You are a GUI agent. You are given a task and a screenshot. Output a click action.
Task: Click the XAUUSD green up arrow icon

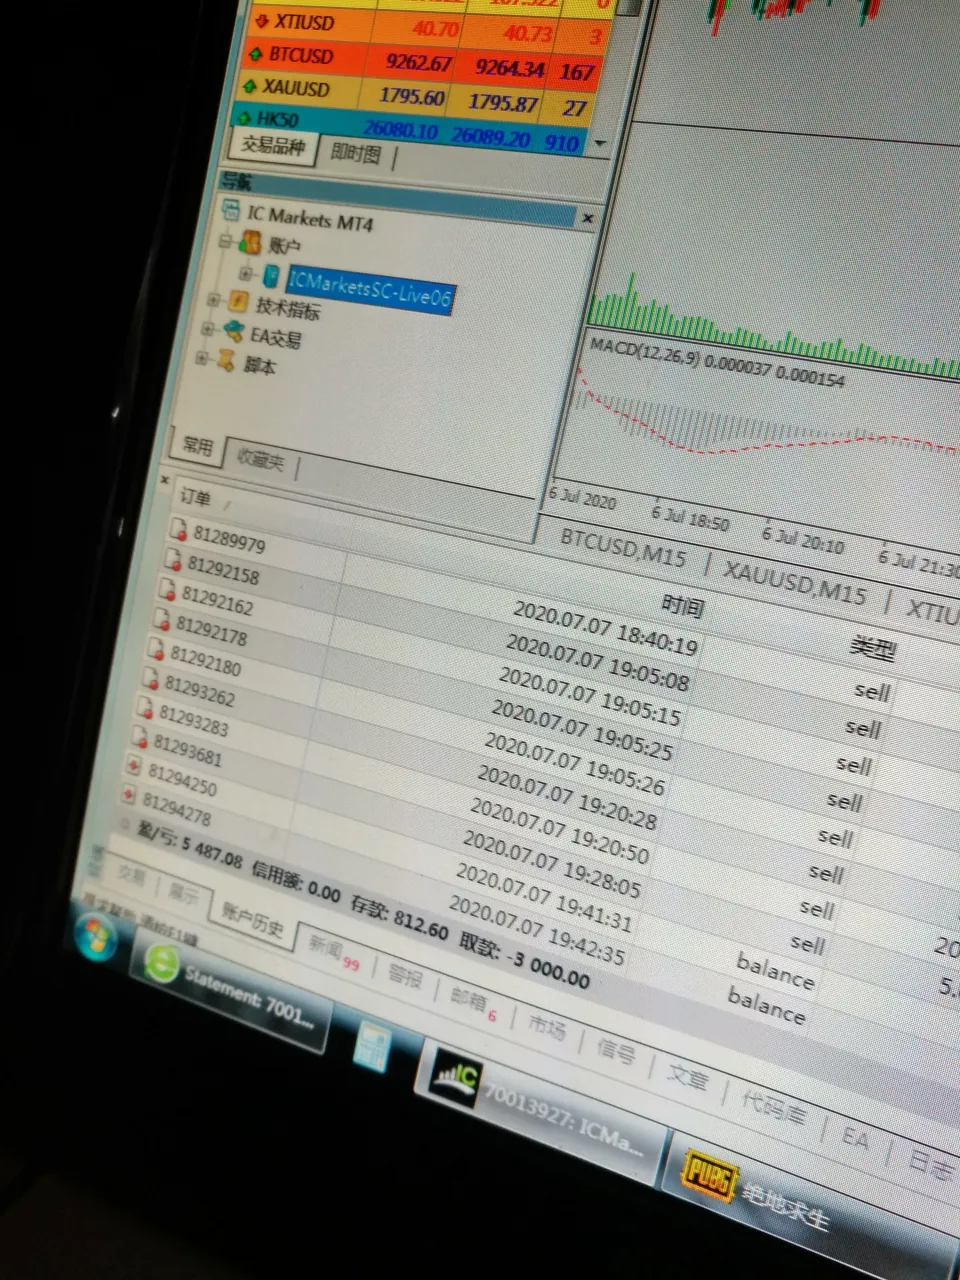click(x=249, y=86)
